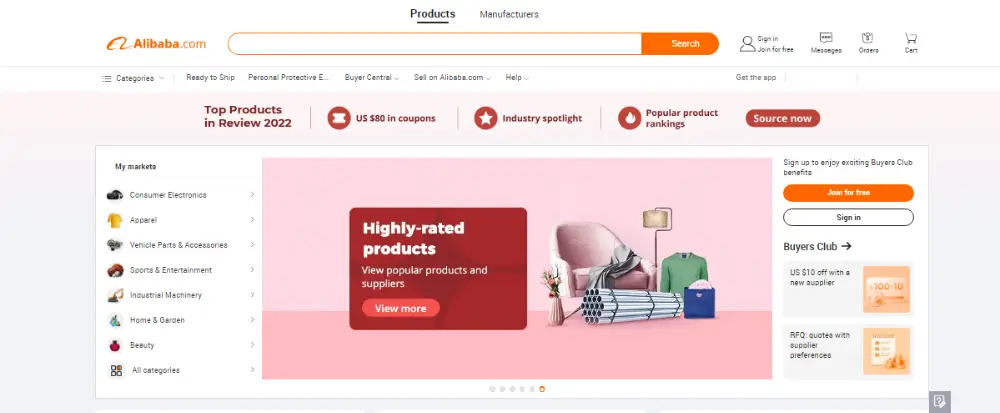The height and width of the screenshot is (413, 1000).
Task: Expand the Categories dropdown menu
Action: pos(133,78)
